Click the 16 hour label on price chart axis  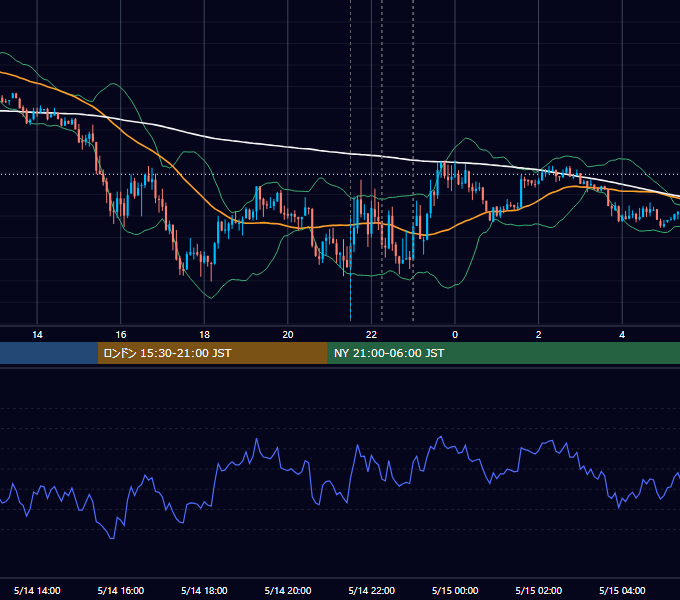click(121, 335)
